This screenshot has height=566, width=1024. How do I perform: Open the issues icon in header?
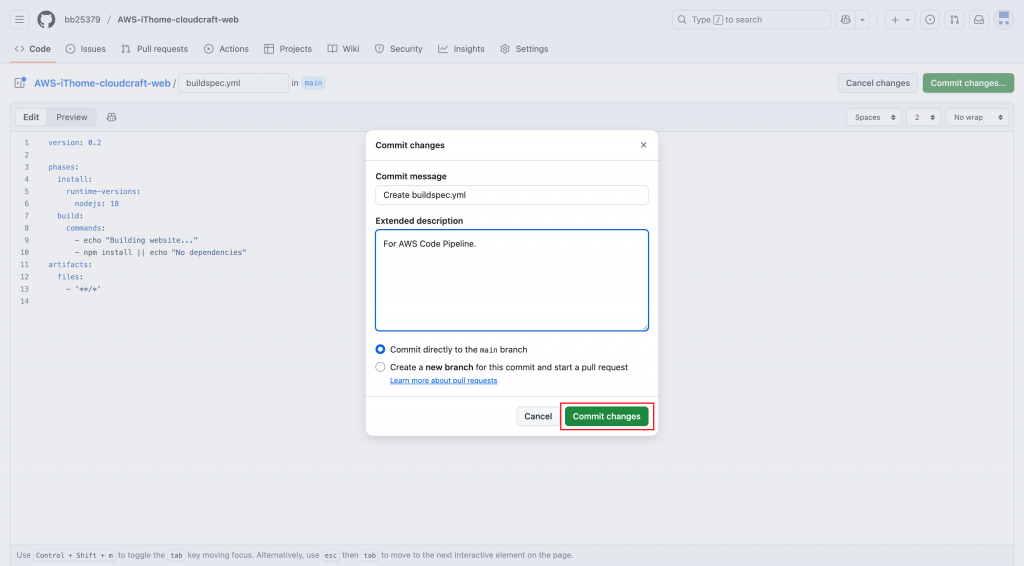pyautogui.click(x=930, y=19)
